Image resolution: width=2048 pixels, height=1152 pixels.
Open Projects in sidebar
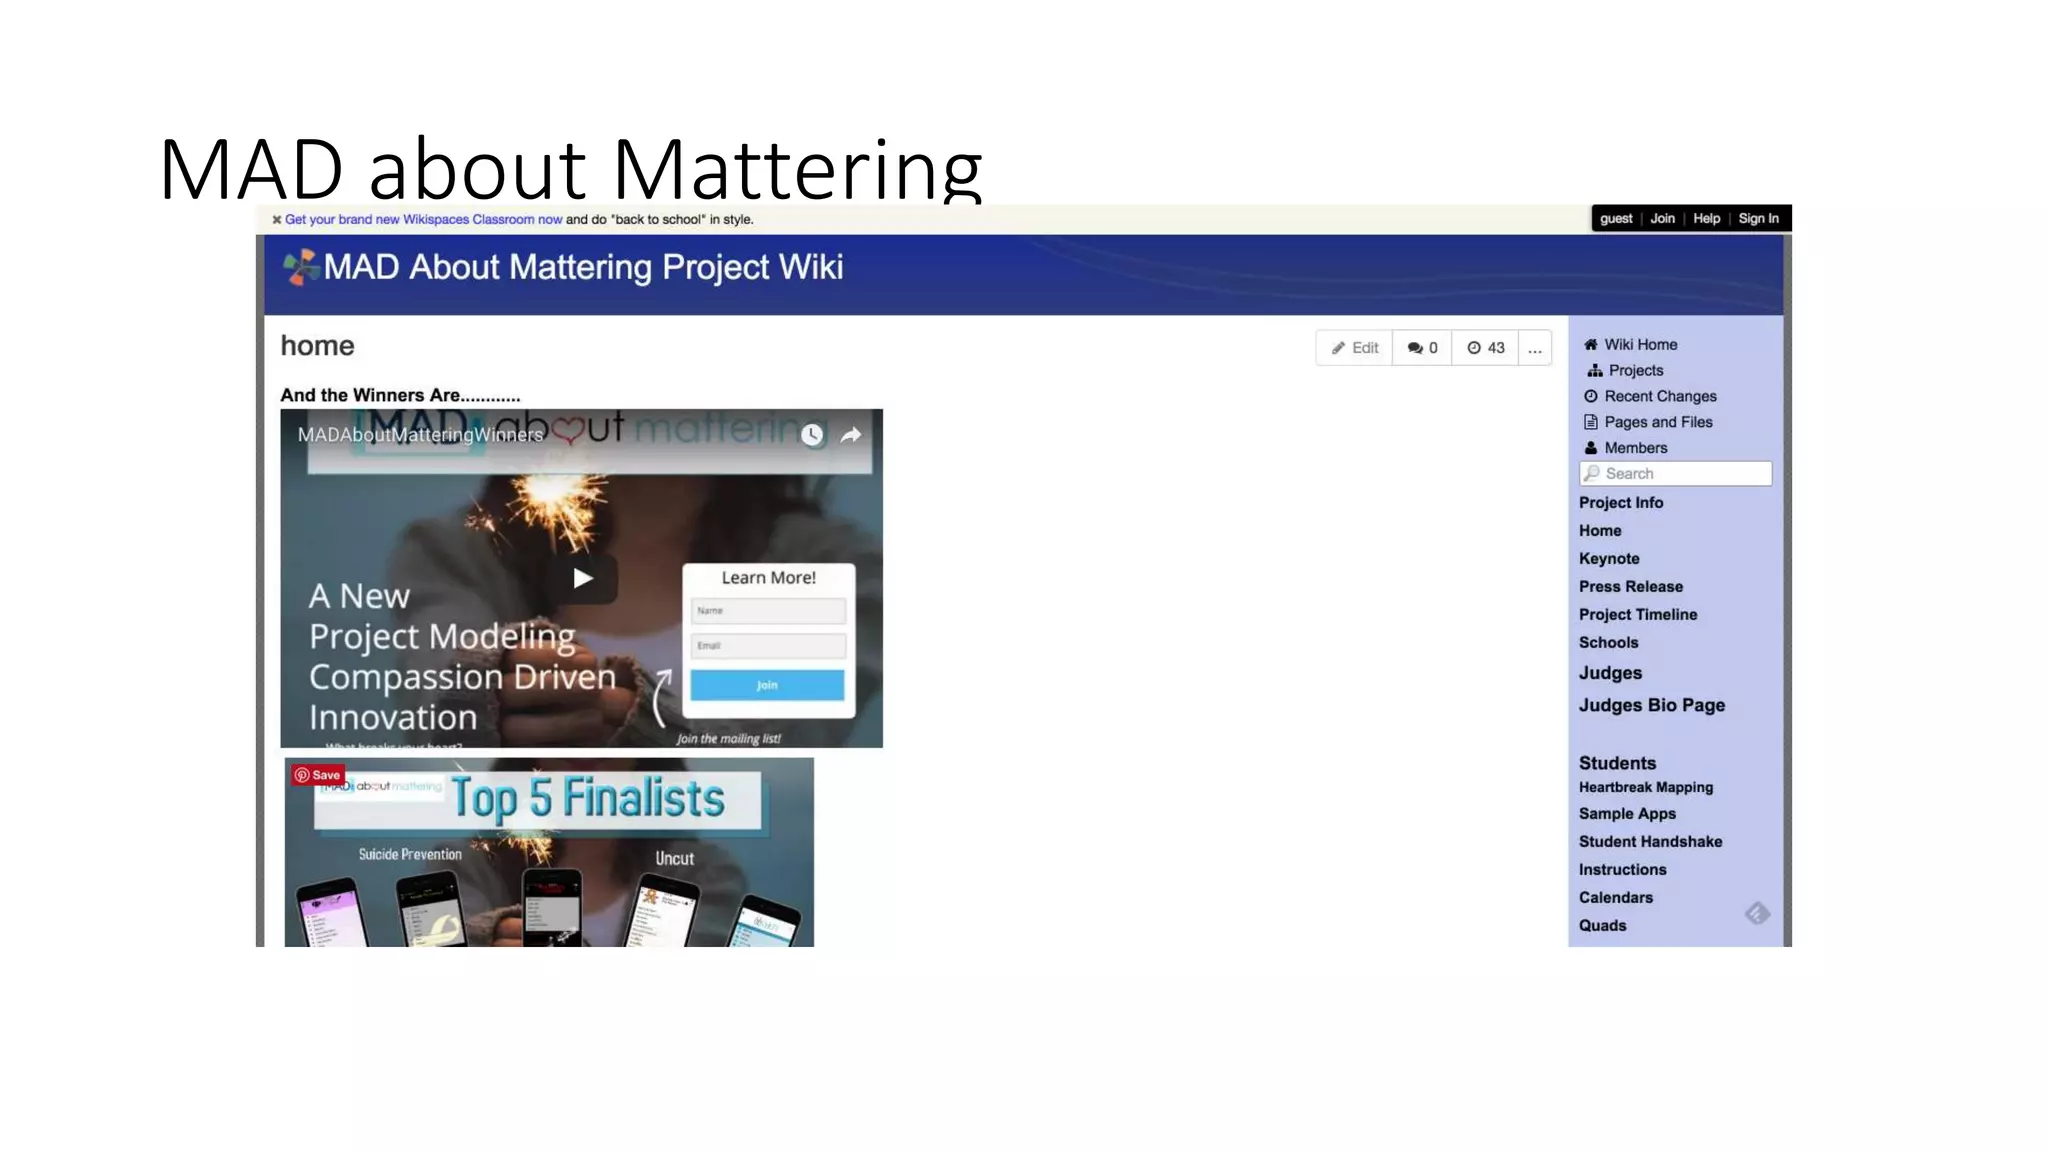coord(1625,371)
